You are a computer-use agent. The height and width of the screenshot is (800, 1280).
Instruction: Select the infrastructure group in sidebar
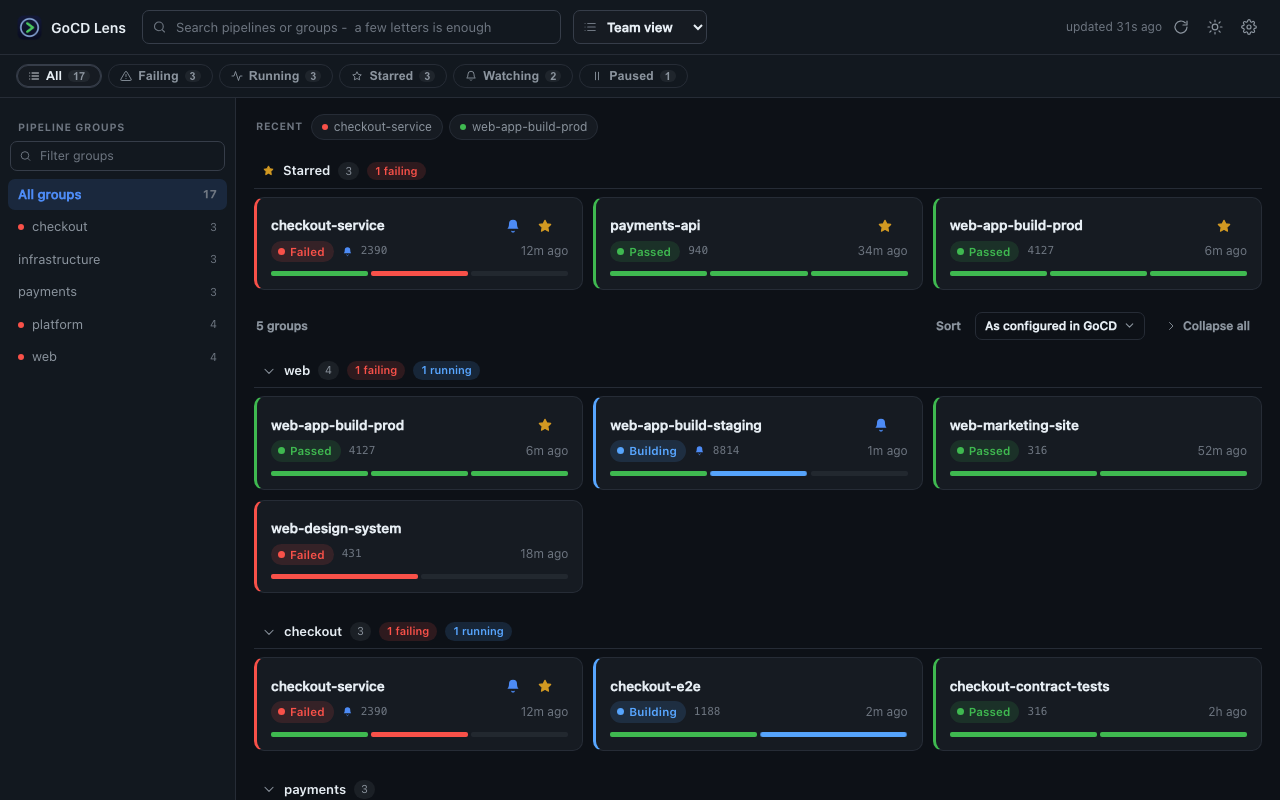pyautogui.click(x=117, y=259)
